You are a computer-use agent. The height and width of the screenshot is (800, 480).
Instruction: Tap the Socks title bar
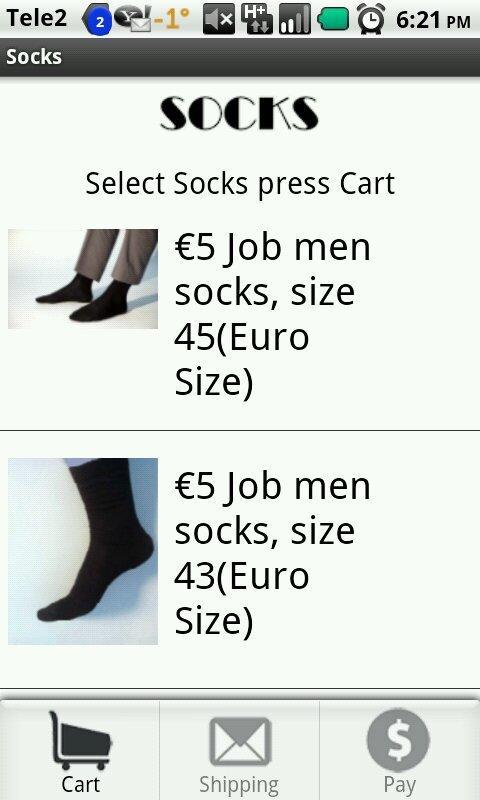click(x=240, y=57)
